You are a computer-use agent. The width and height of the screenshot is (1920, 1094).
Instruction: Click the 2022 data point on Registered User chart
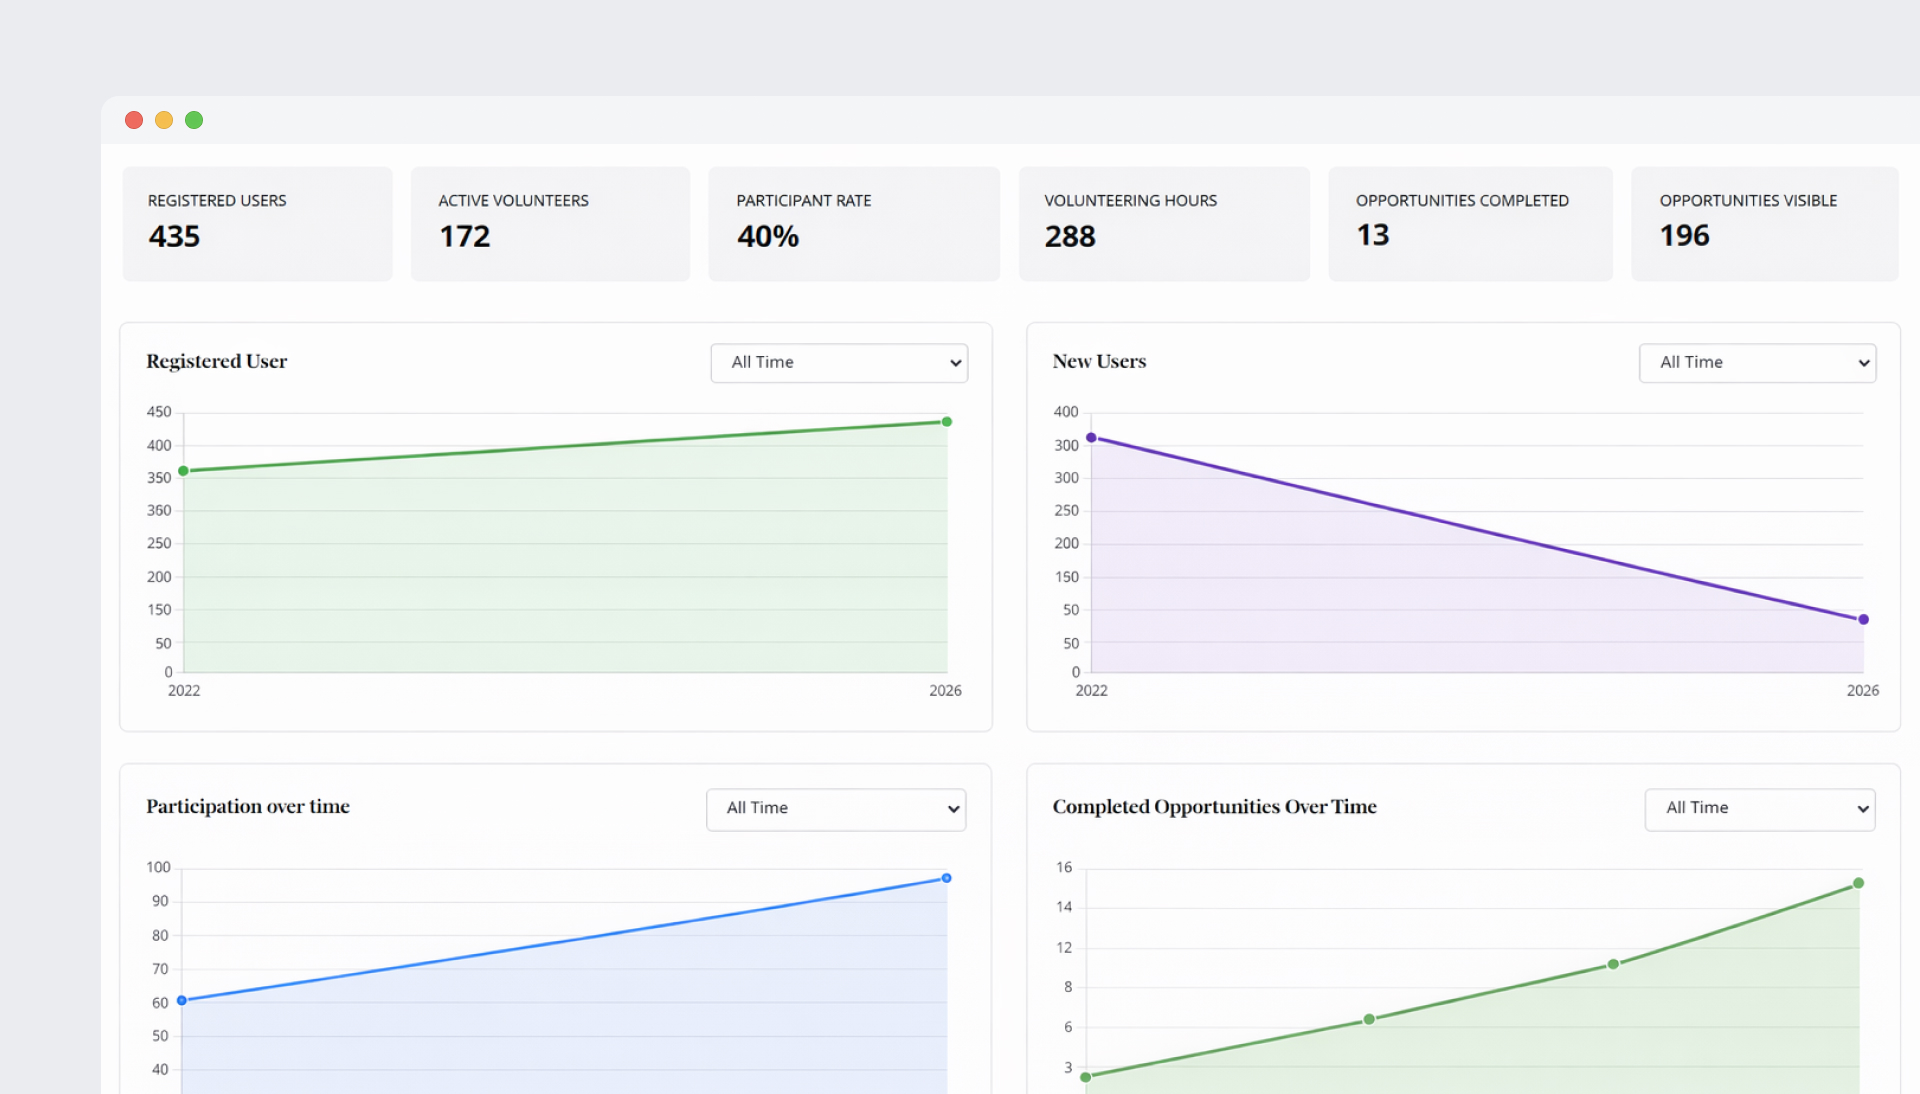(183, 471)
